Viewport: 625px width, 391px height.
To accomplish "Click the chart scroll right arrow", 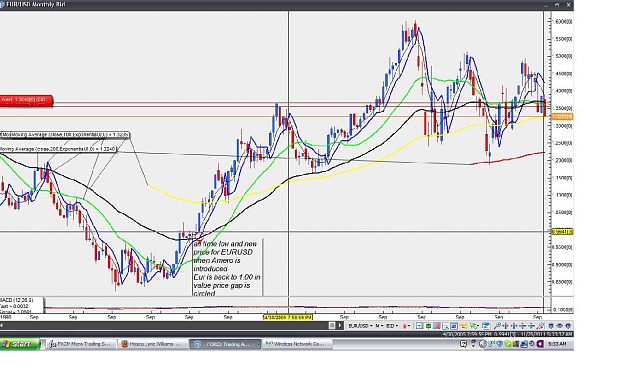I will pos(340,325).
